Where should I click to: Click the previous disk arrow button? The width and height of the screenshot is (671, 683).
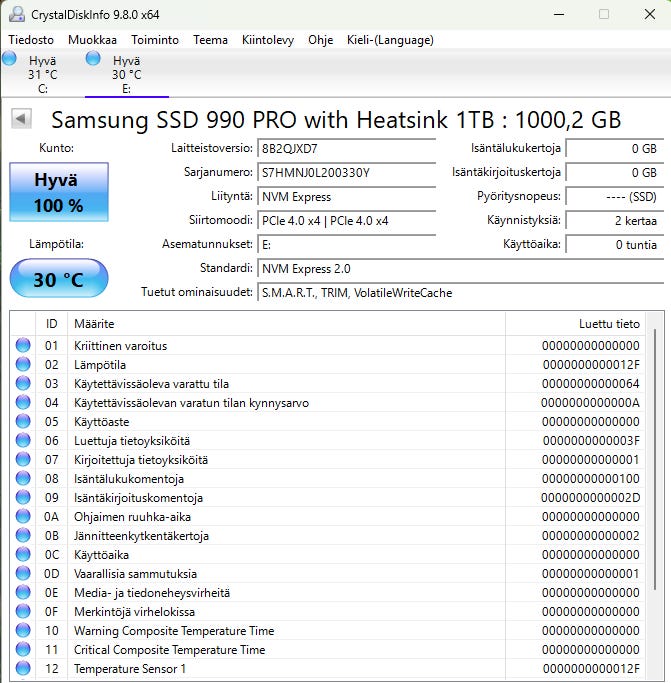tap(20, 120)
